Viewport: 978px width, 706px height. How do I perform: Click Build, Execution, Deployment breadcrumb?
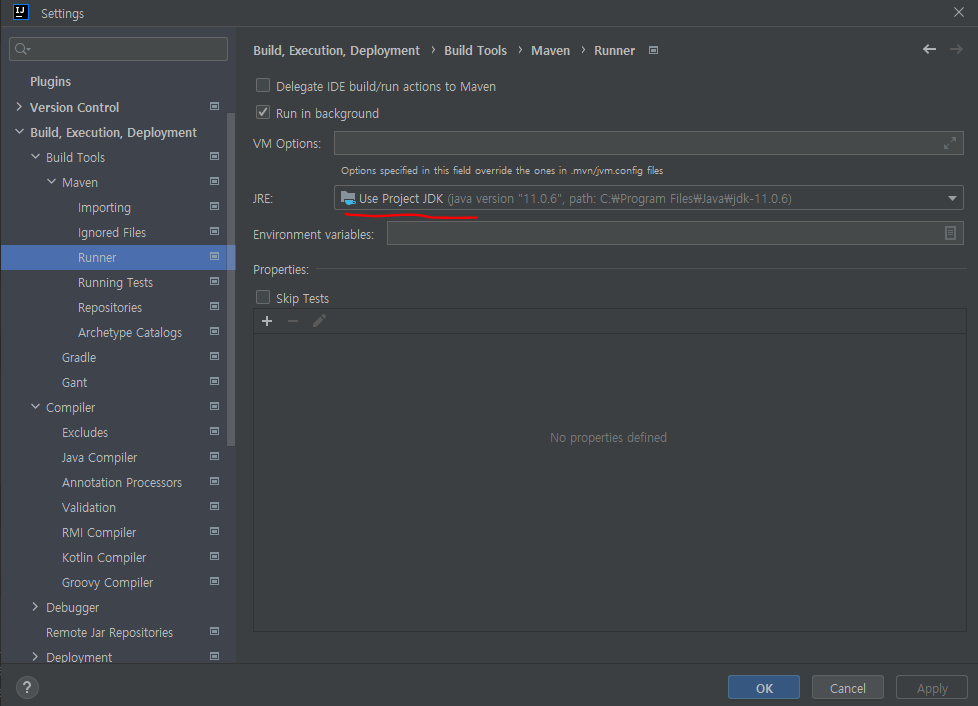click(x=336, y=51)
